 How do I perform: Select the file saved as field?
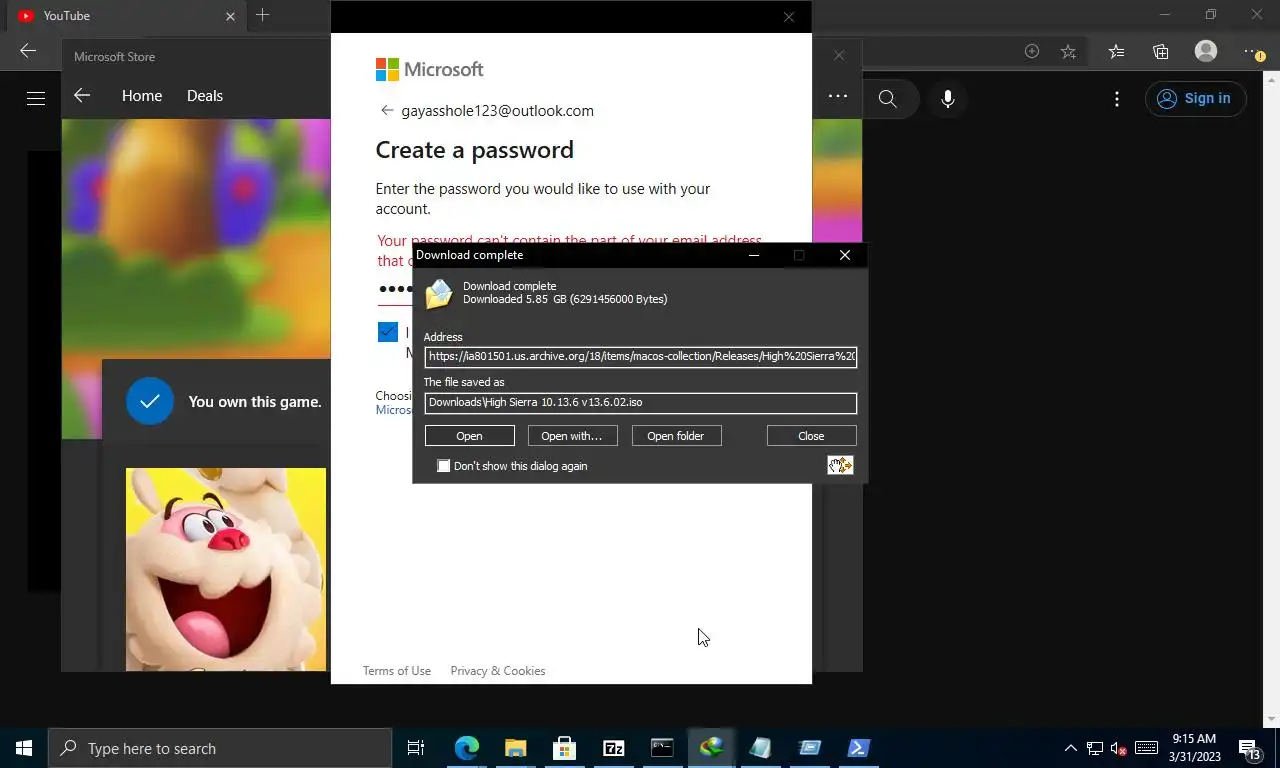[640, 402]
